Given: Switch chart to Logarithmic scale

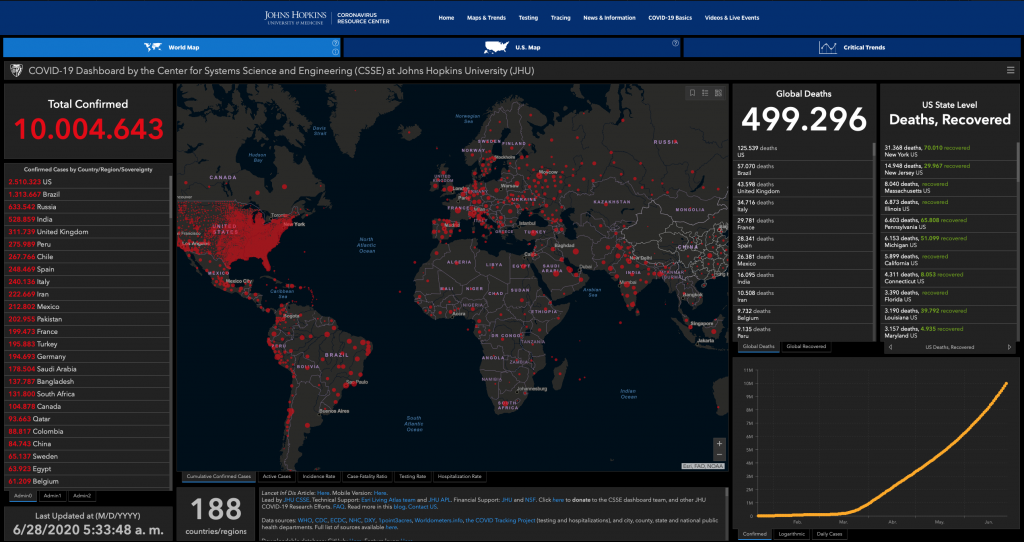Looking at the screenshot, I should [x=793, y=534].
